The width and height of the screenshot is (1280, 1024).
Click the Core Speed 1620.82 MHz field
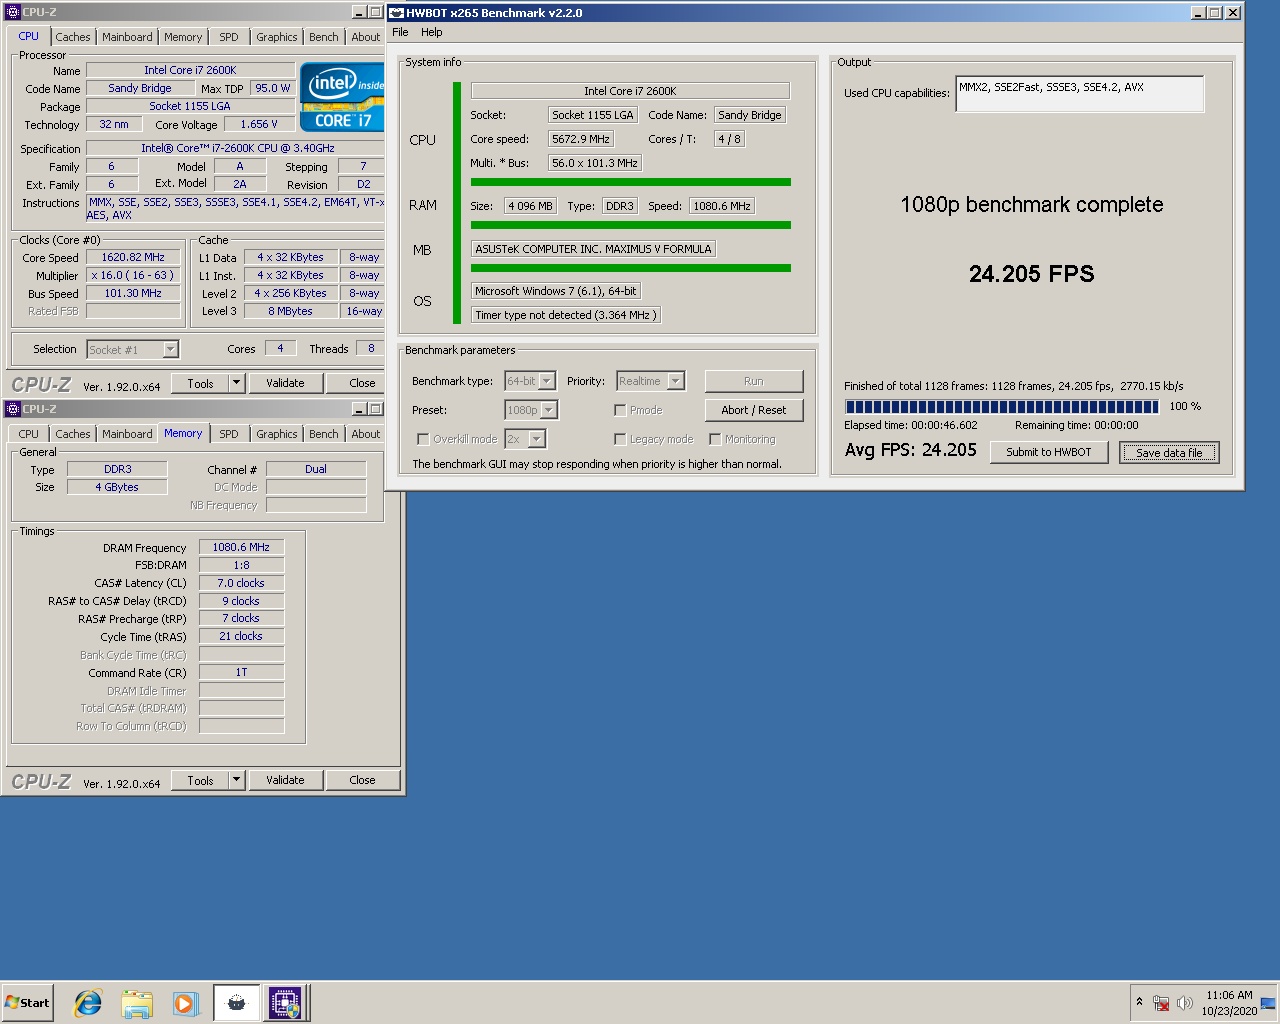point(133,257)
